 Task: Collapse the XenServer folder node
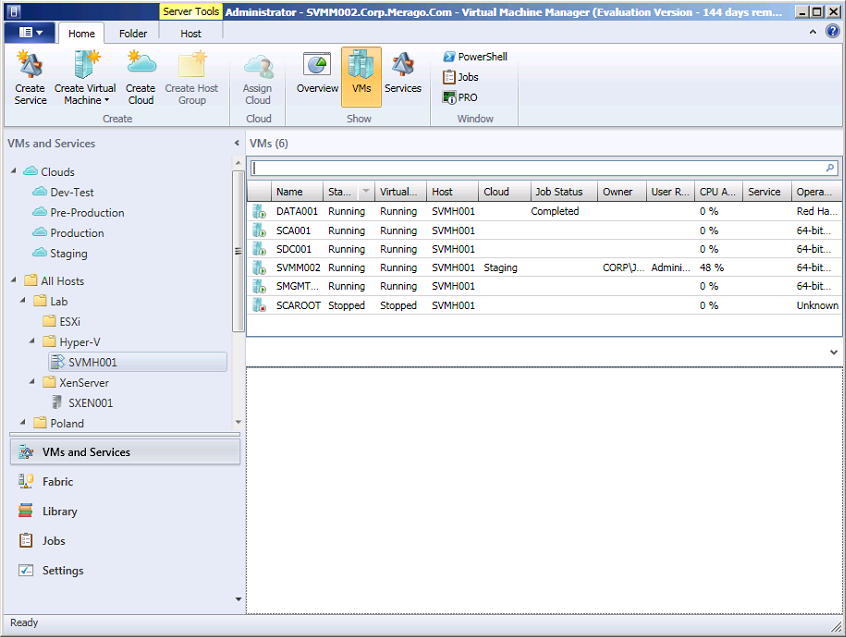point(32,382)
